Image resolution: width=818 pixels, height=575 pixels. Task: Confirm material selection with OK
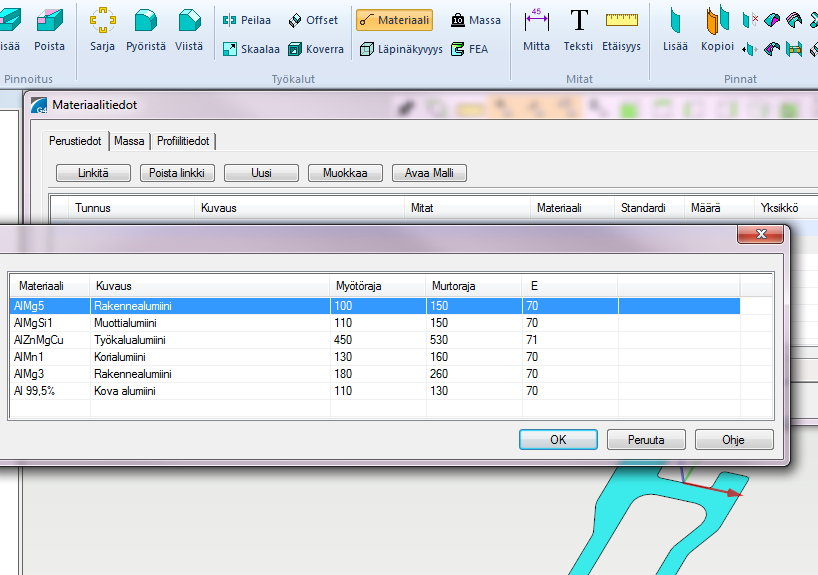point(558,439)
